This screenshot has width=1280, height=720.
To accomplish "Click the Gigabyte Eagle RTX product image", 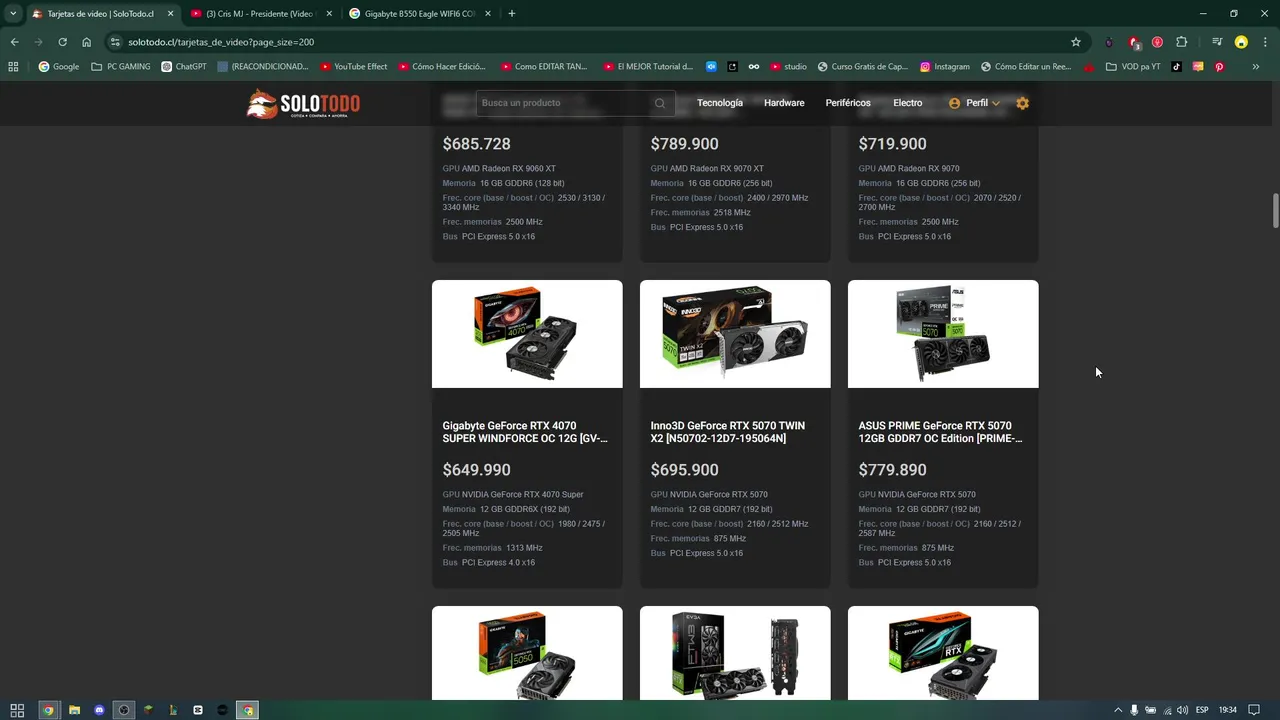I will [x=943, y=653].
